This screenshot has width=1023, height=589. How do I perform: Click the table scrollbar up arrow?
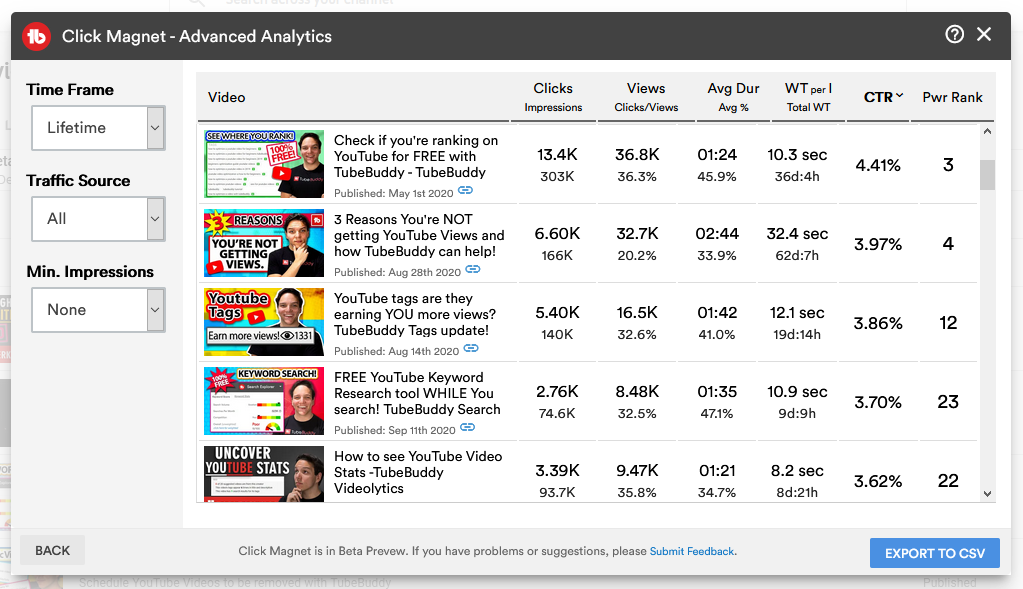987,131
